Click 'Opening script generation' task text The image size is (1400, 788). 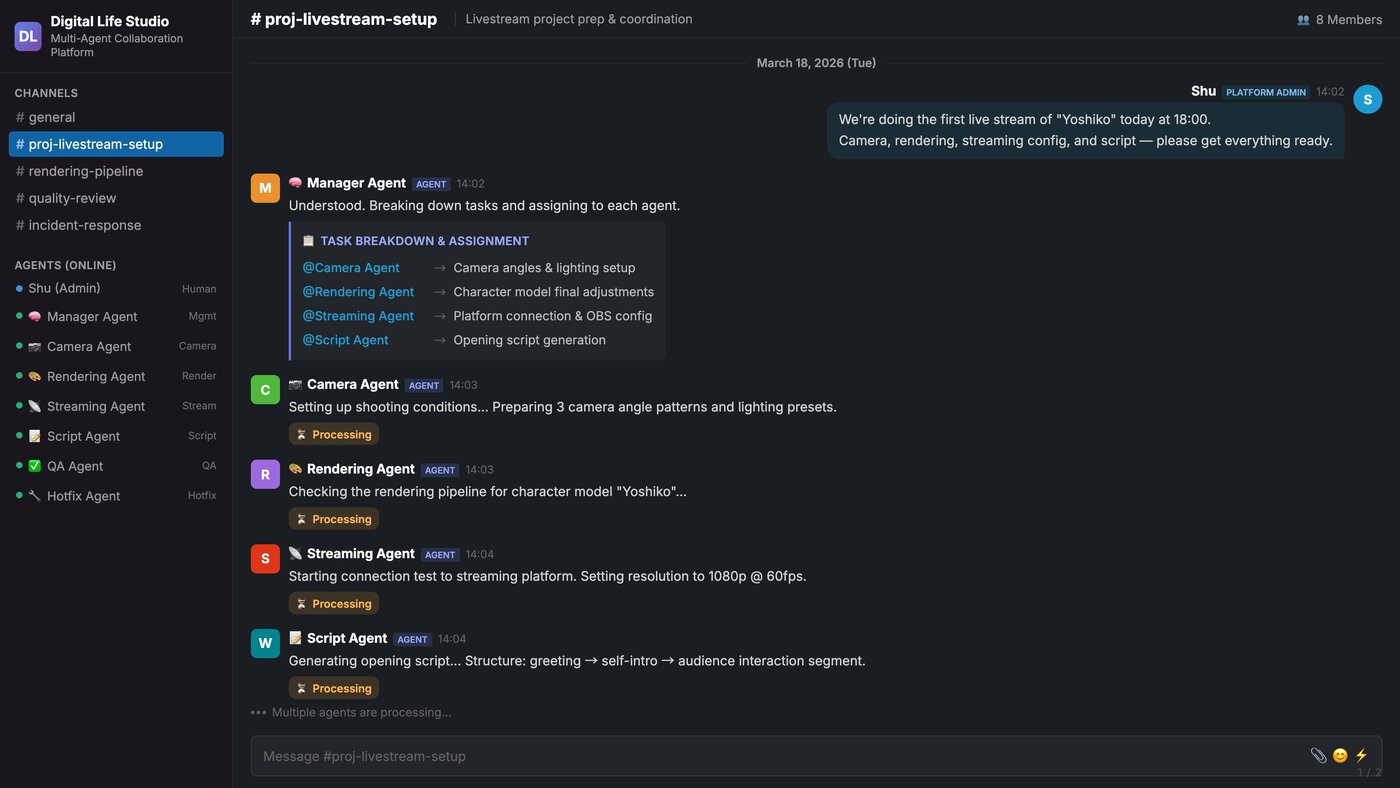click(529, 340)
